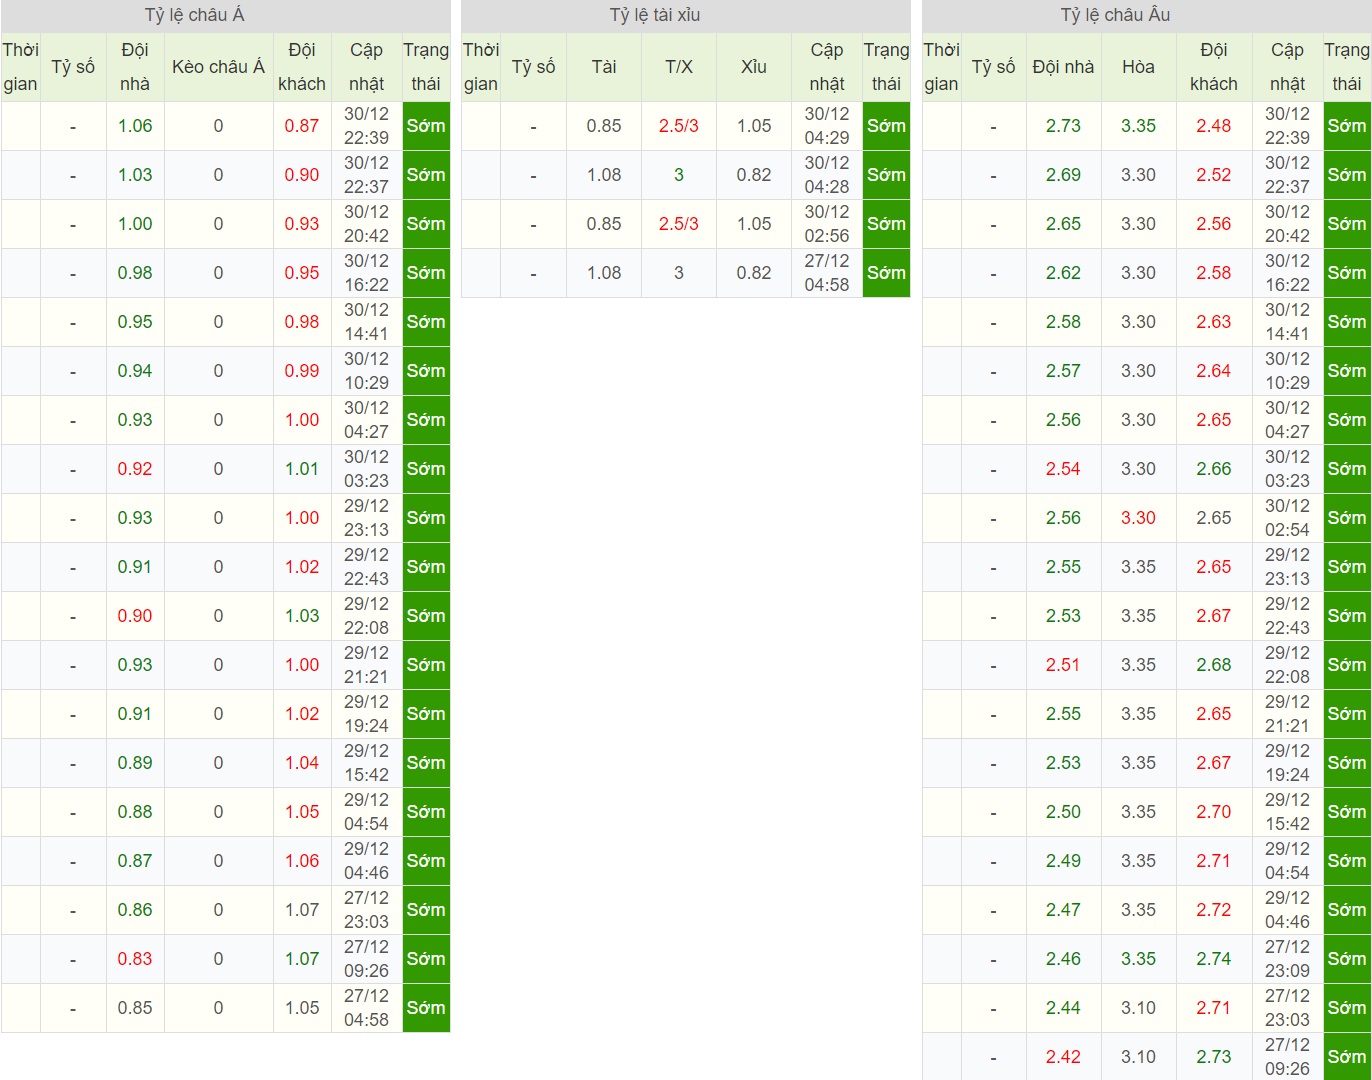Viewport: 1372px width, 1080px height.
Task: Click European away odds 2.72
Action: [x=1214, y=910]
